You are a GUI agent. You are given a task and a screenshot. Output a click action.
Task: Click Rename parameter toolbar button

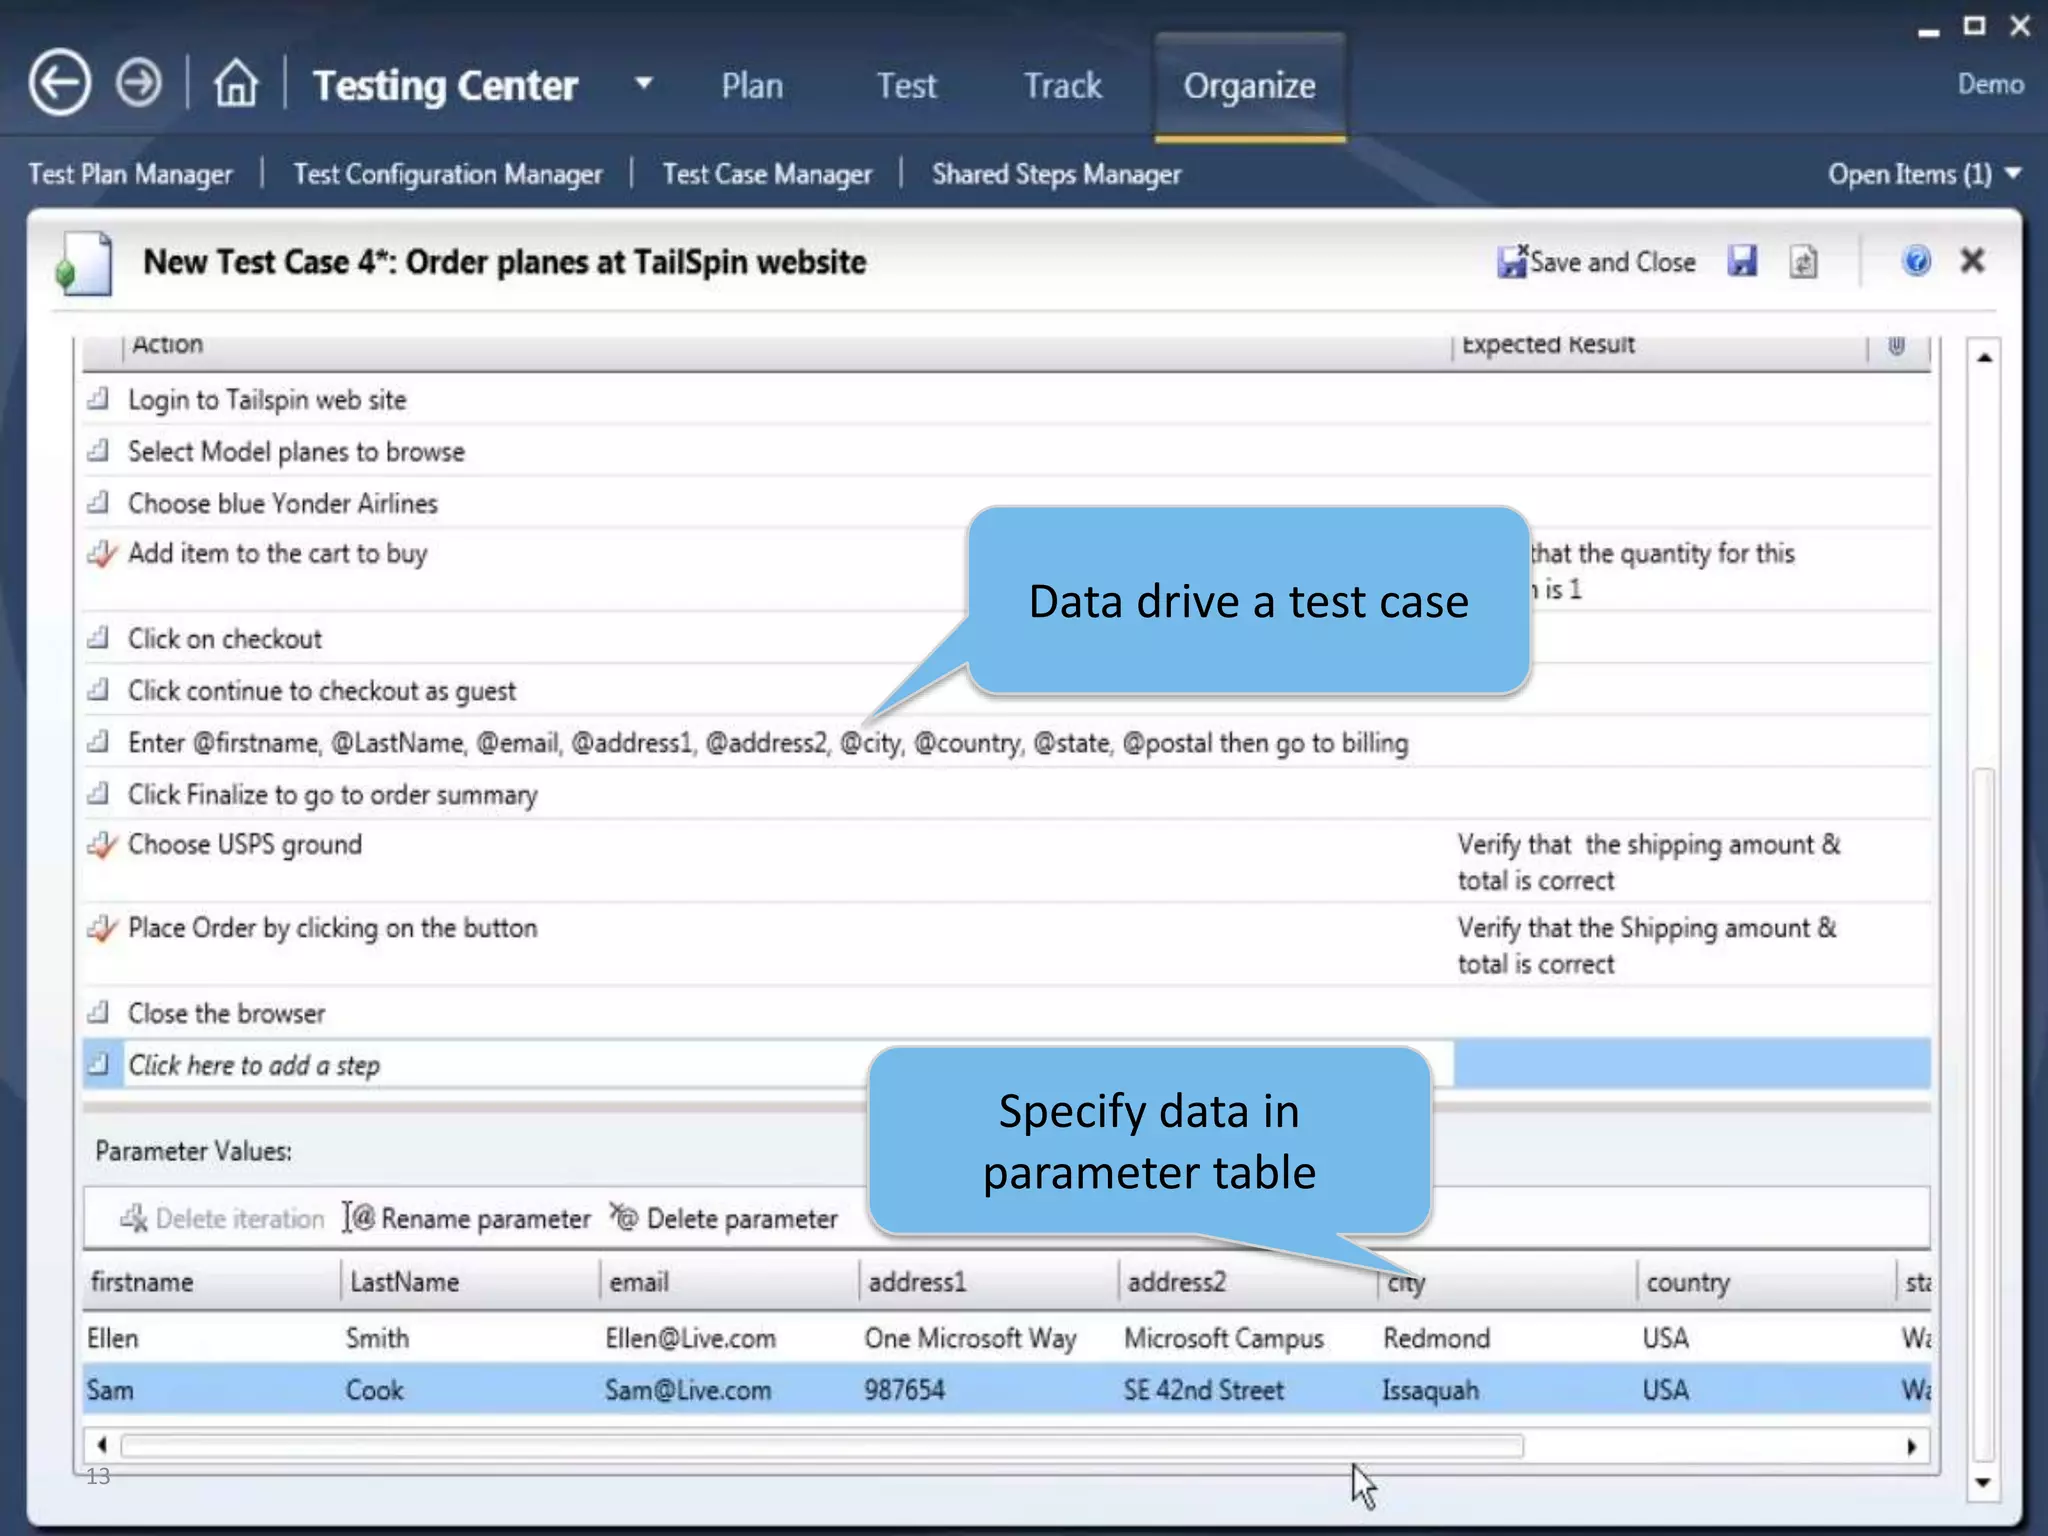468,1218
